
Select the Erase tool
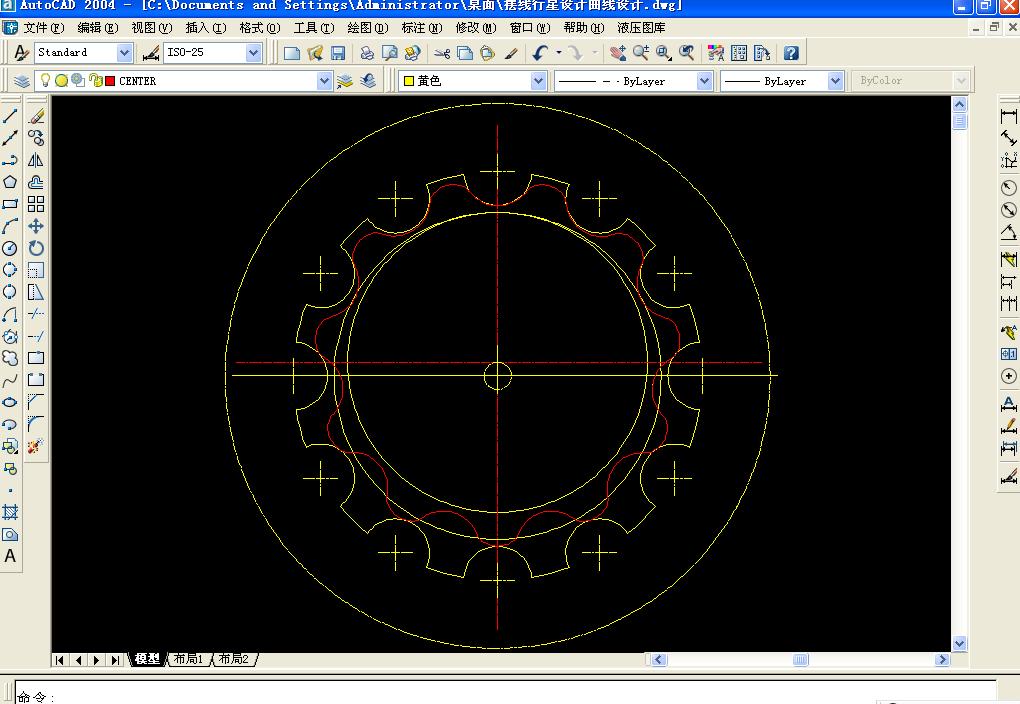click(x=36, y=116)
